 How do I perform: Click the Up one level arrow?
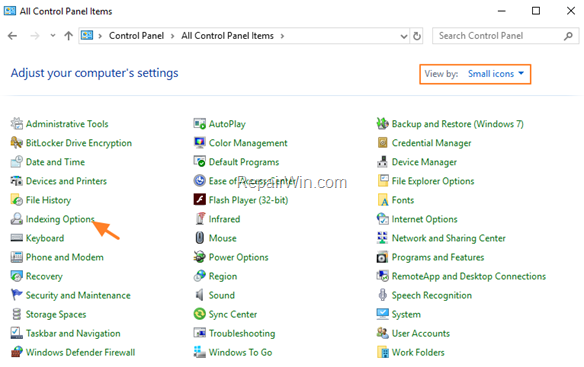point(69,36)
